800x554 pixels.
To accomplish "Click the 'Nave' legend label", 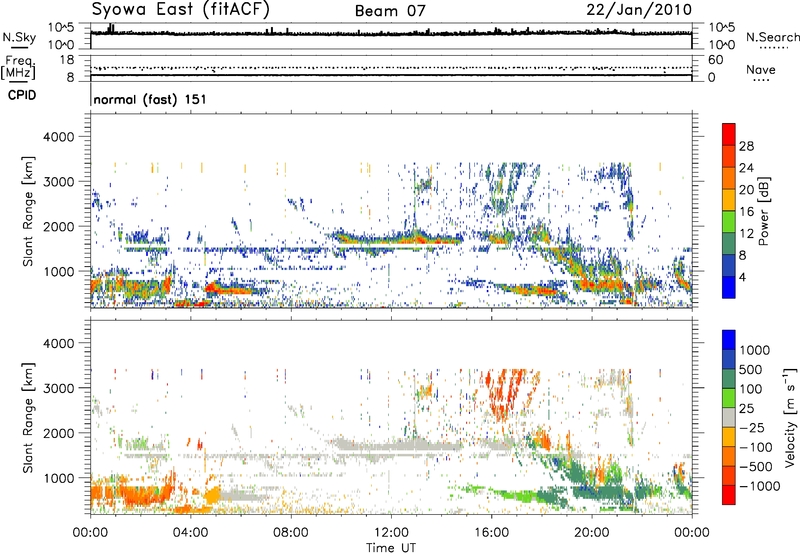I will (x=760, y=69).
